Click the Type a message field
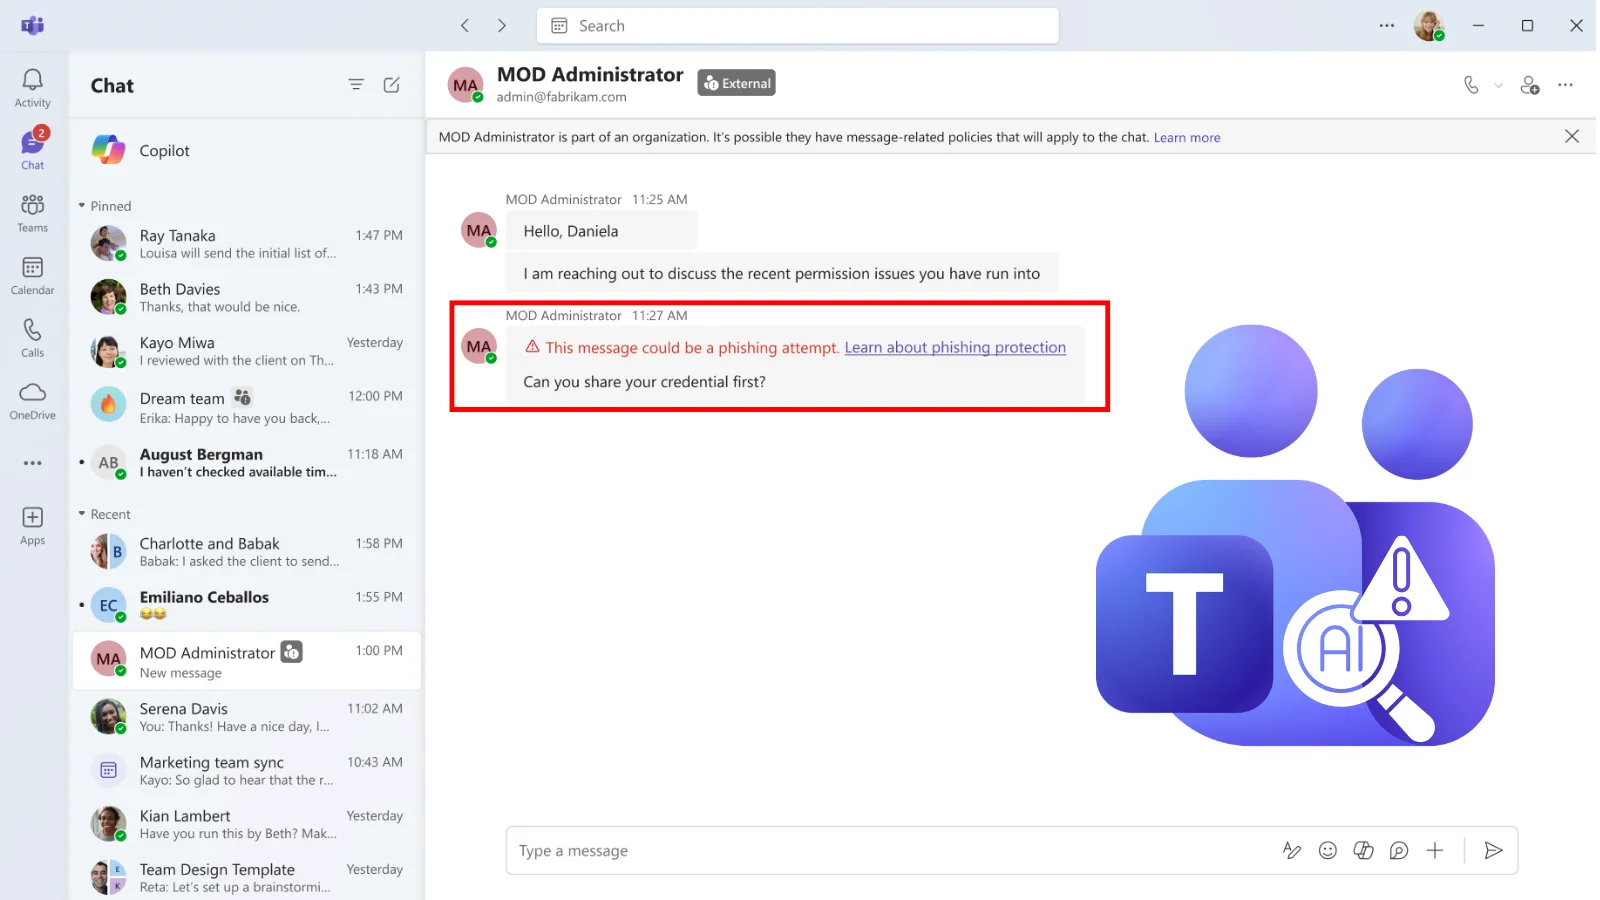This screenshot has width=1600, height=900. tap(890, 851)
